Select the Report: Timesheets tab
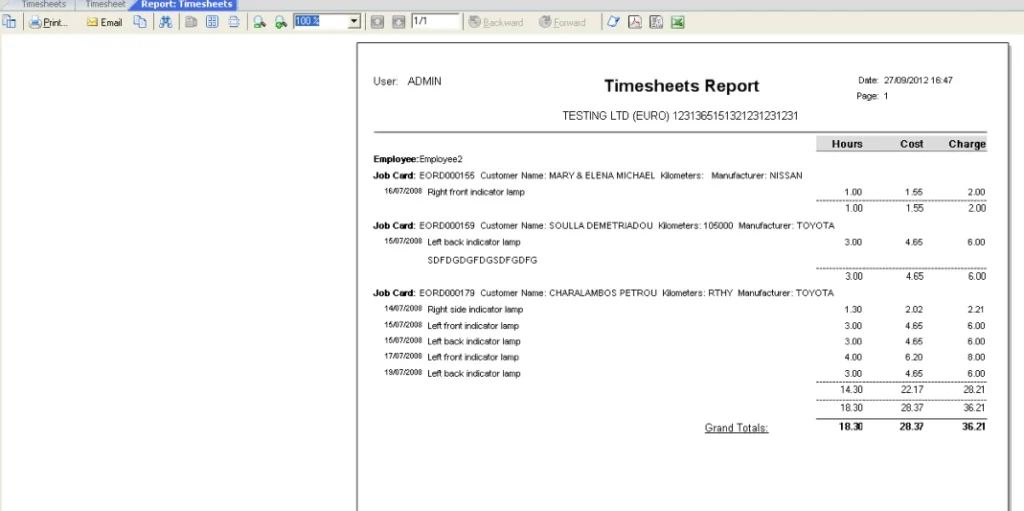Screen dimensions: 1024x511 tap(186, 4)
